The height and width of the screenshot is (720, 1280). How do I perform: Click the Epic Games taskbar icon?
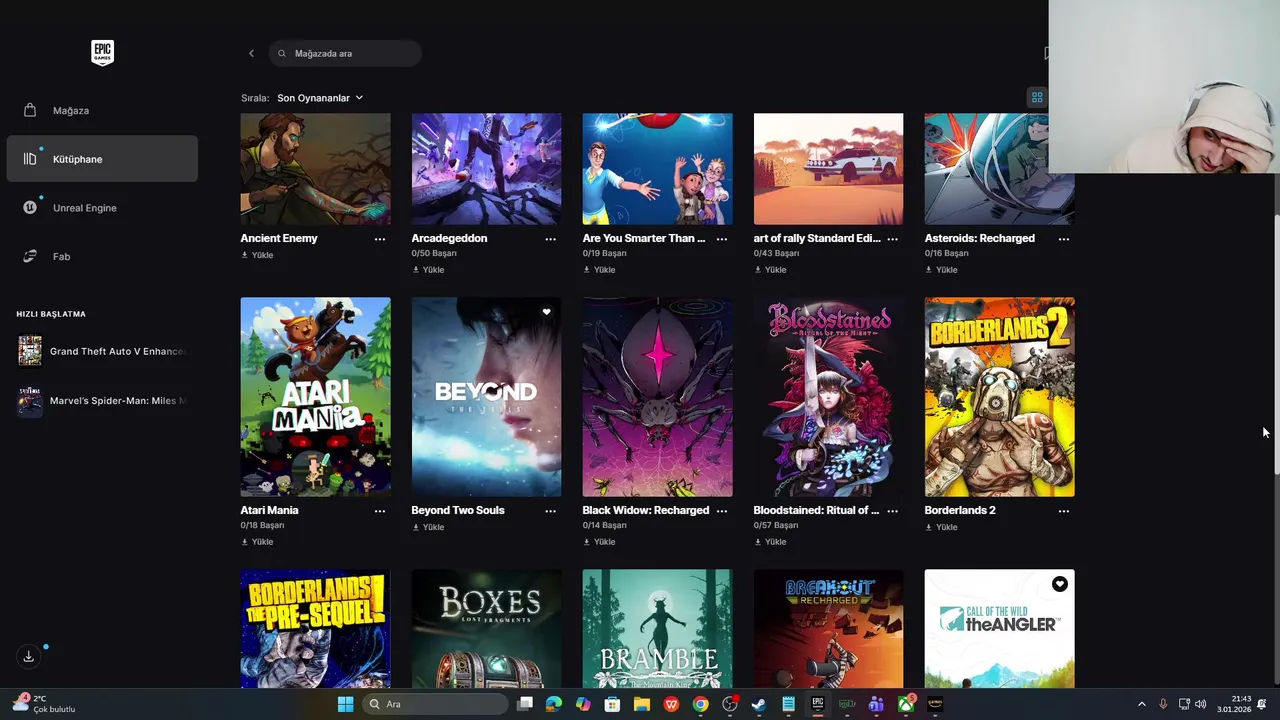coord(818,704)
